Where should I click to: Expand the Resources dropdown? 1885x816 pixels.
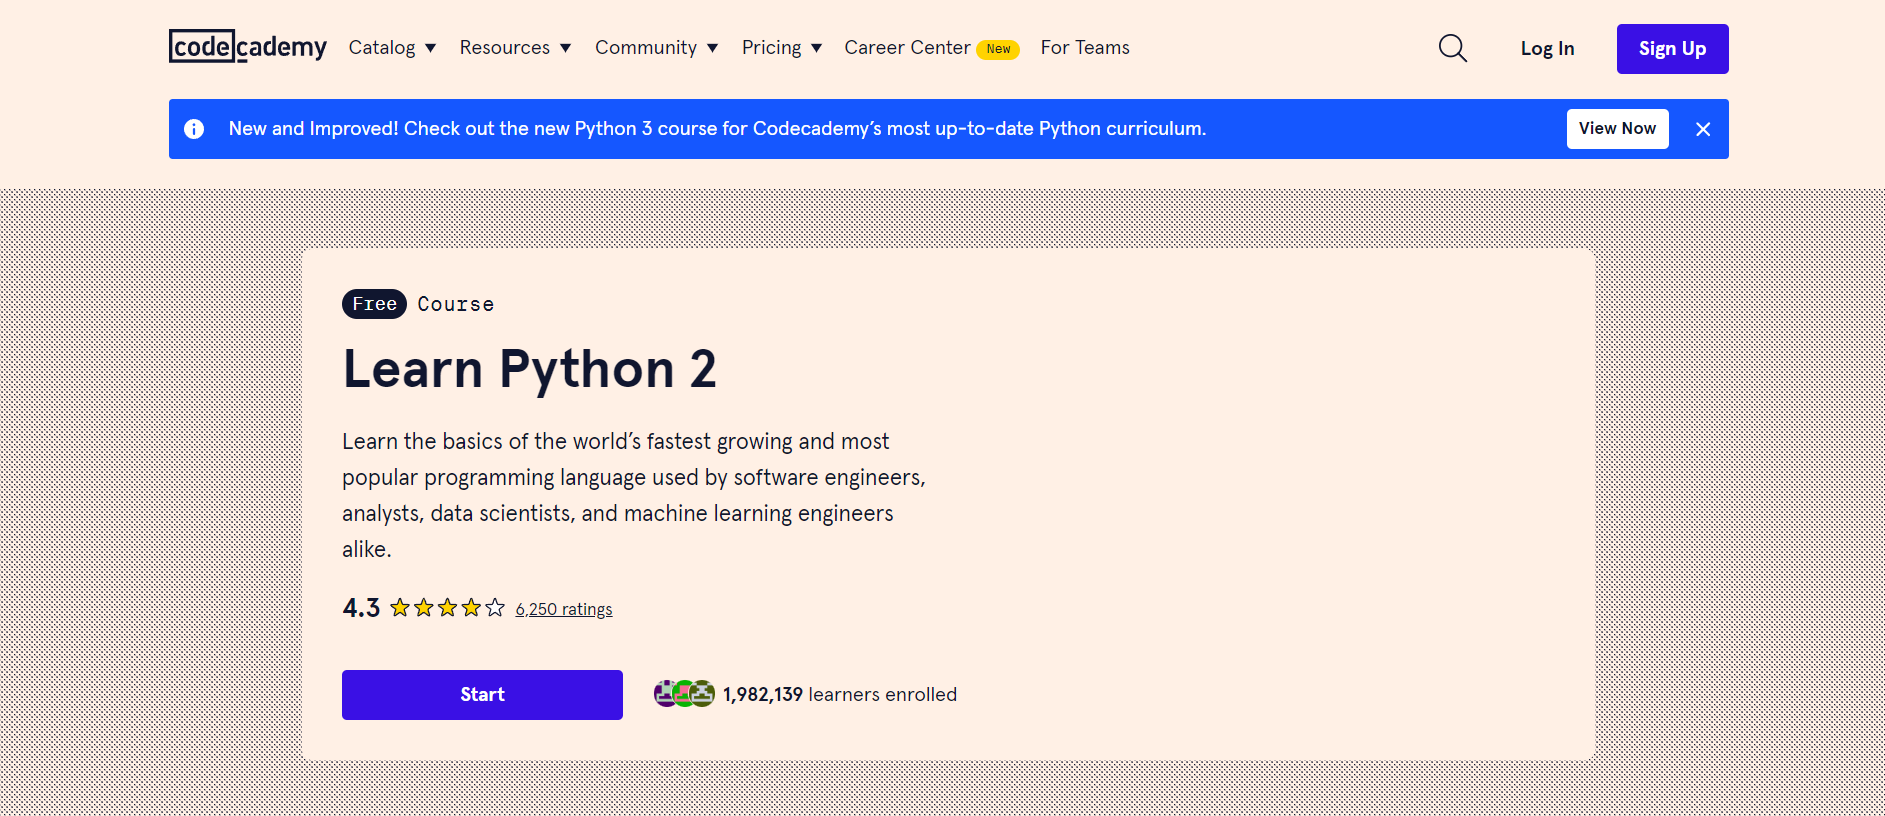(x=515, y=48)
